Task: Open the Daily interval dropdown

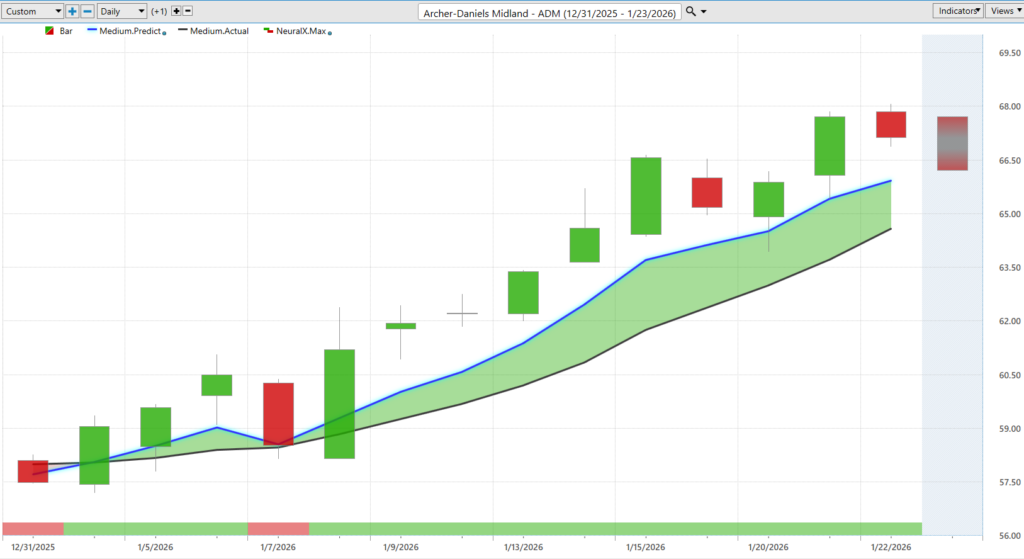Action: click(122, 11)
